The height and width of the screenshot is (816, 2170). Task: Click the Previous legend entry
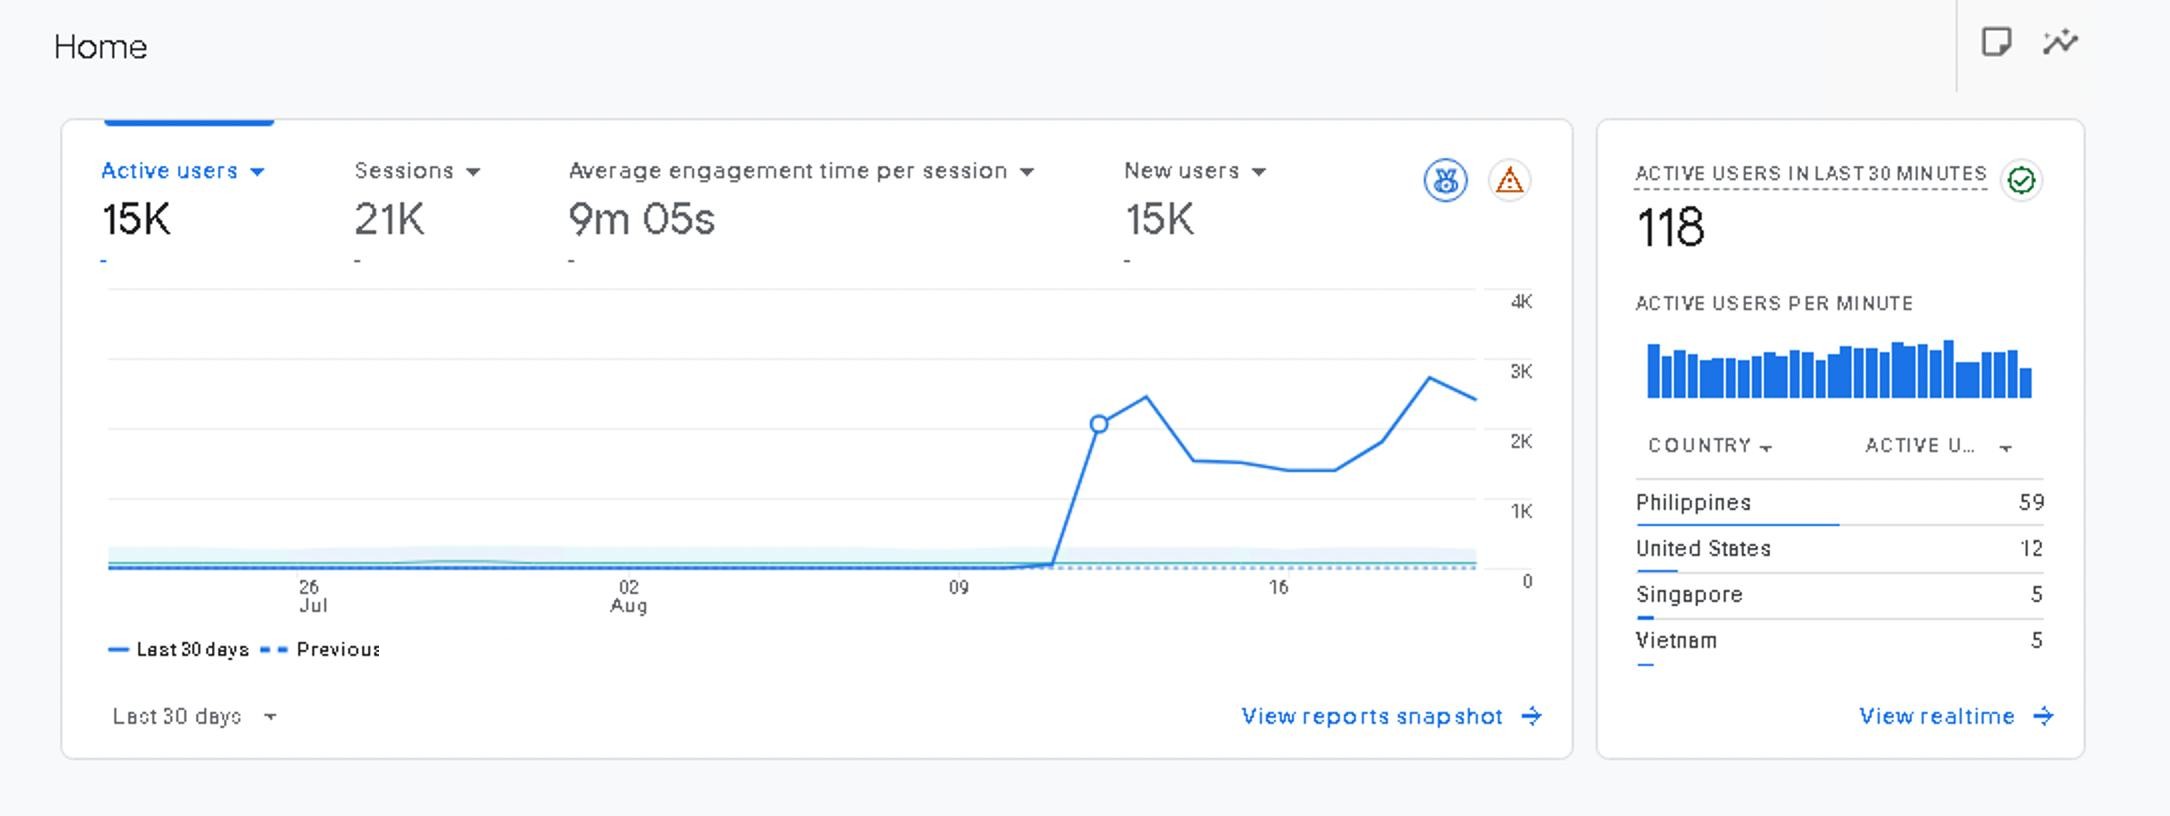320,650
